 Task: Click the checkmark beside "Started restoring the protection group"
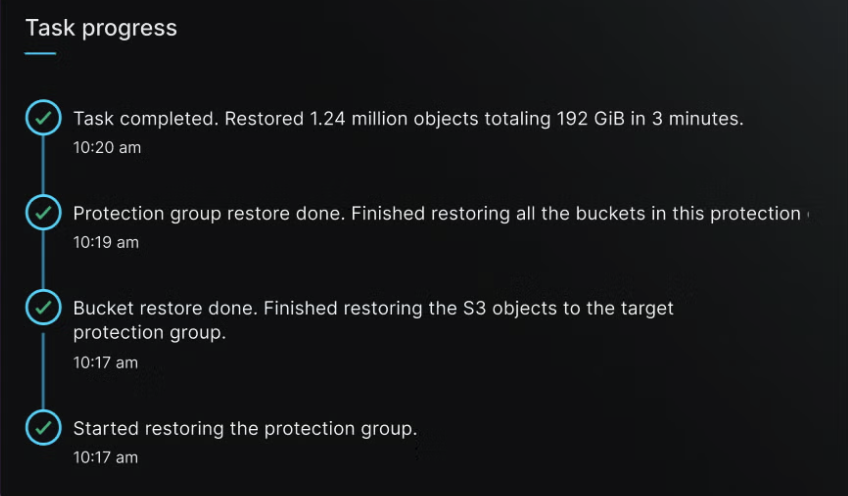click(x=42, y=428)
